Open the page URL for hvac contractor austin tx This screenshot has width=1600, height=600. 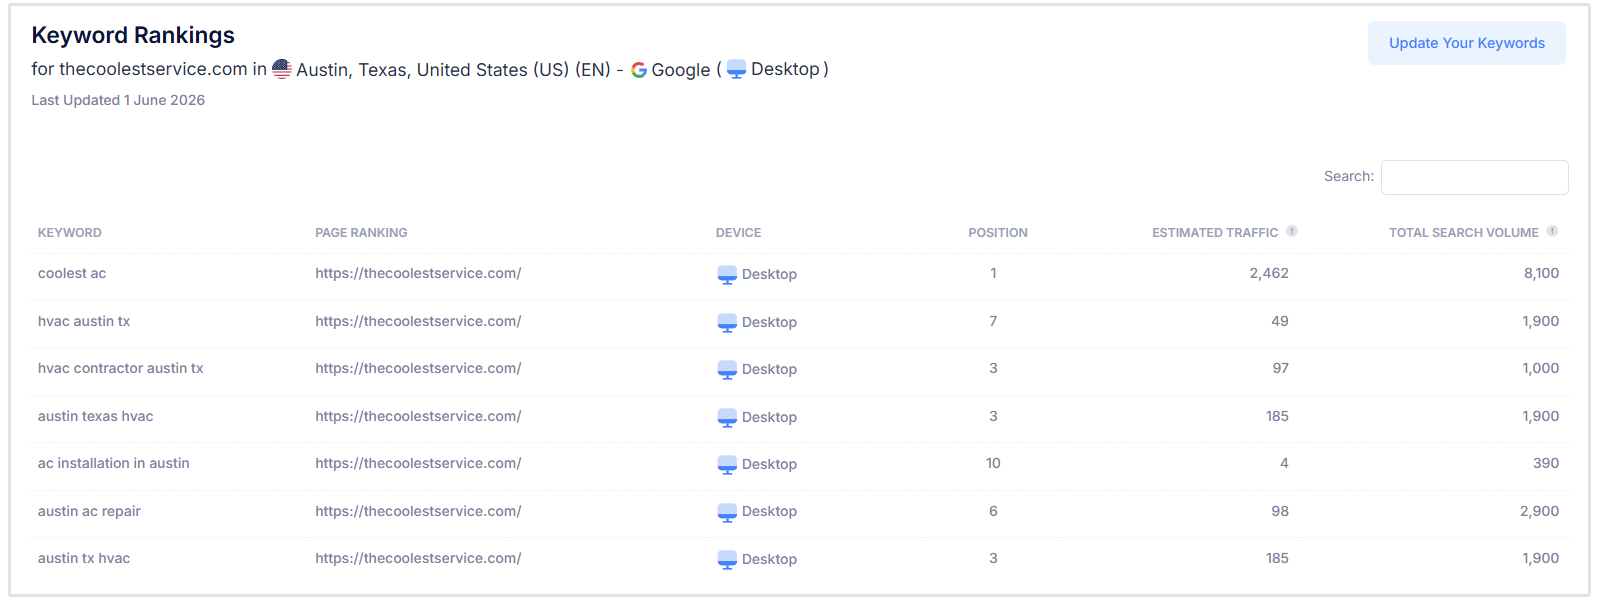418,368
